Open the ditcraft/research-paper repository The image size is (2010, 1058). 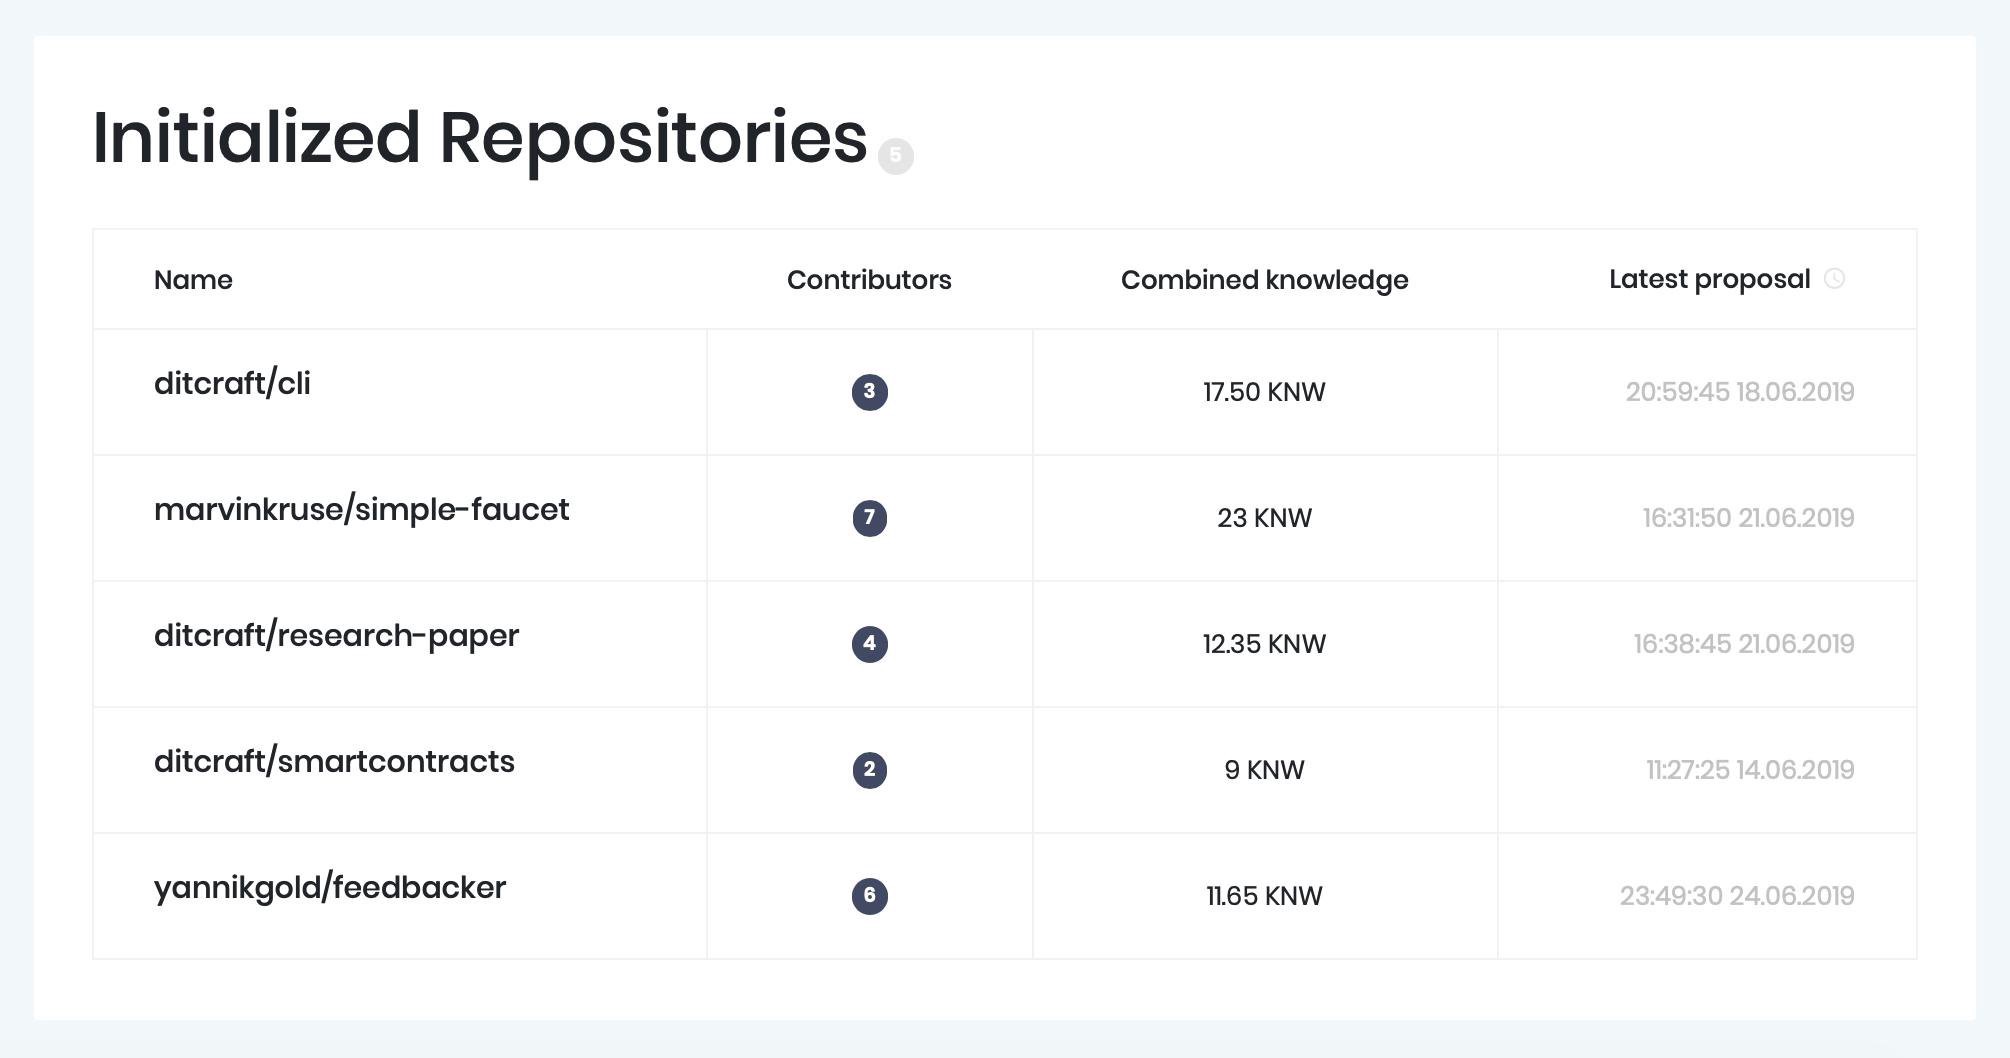click(336, 637)
